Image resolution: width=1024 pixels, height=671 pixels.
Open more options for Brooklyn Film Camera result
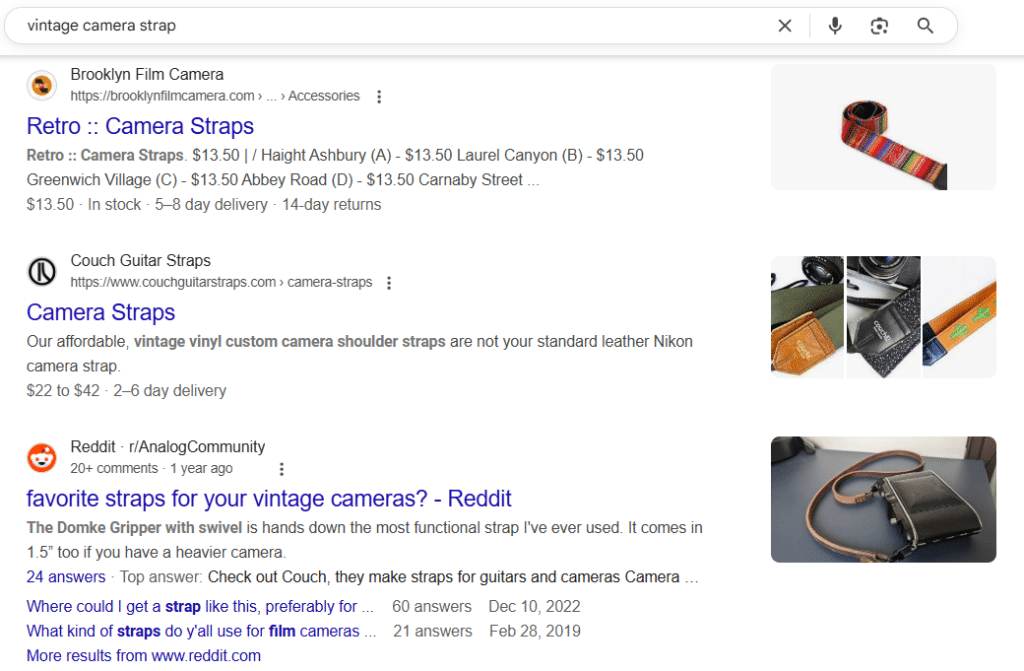pyautogui.click(x=379, y=97)
